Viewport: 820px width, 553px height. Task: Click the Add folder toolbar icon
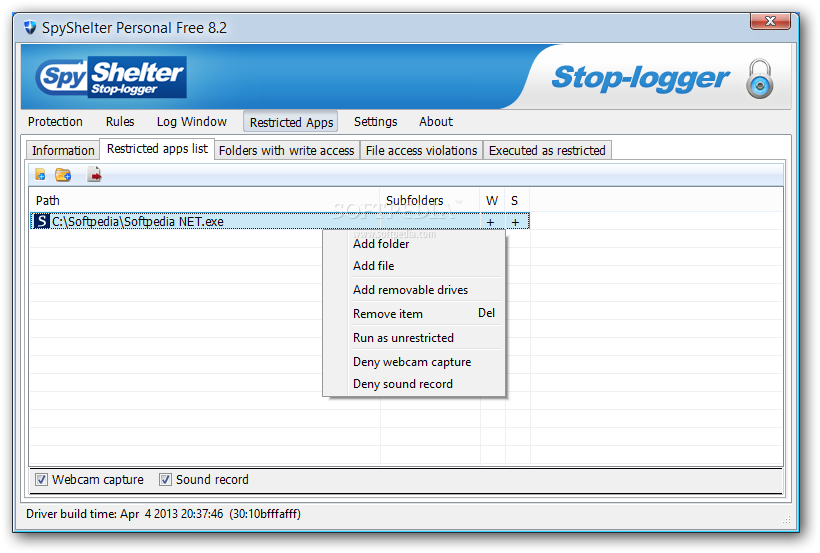63,175
